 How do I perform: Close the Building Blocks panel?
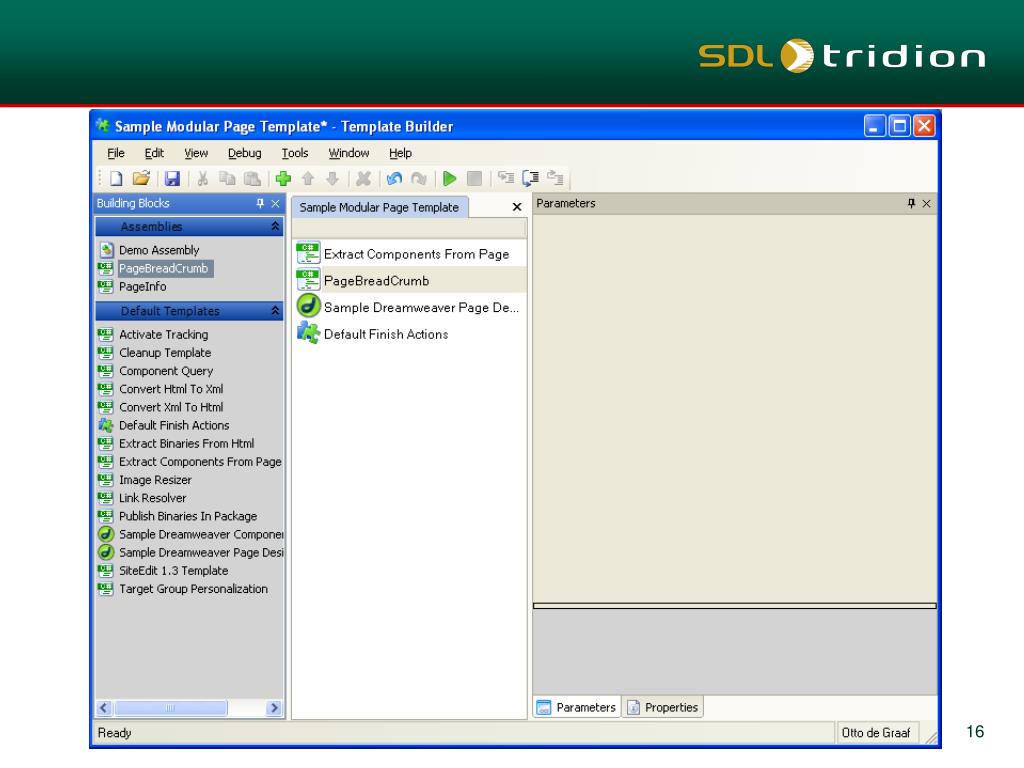(275, 204)
